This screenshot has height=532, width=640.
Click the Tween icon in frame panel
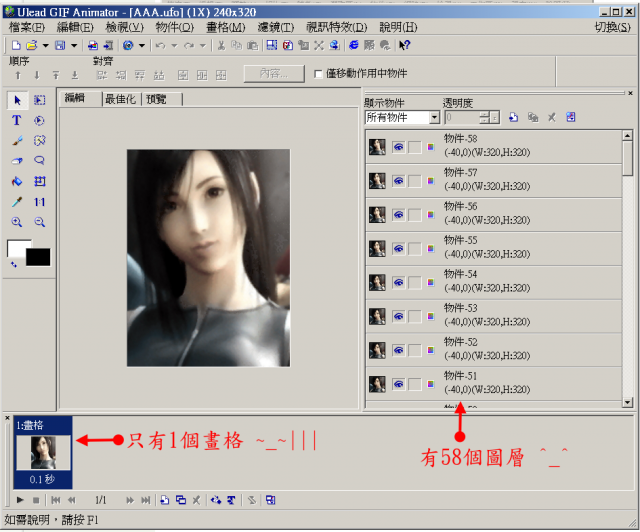point(216,500)
